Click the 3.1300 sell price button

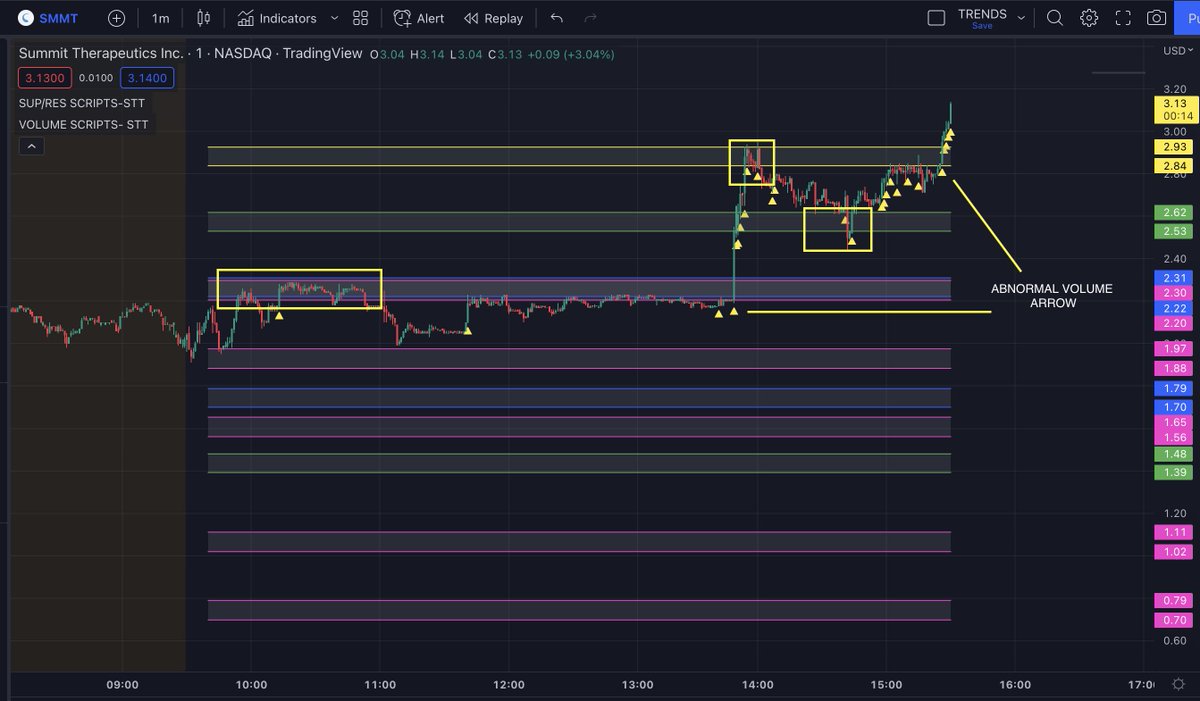click(x=43, y=77)
